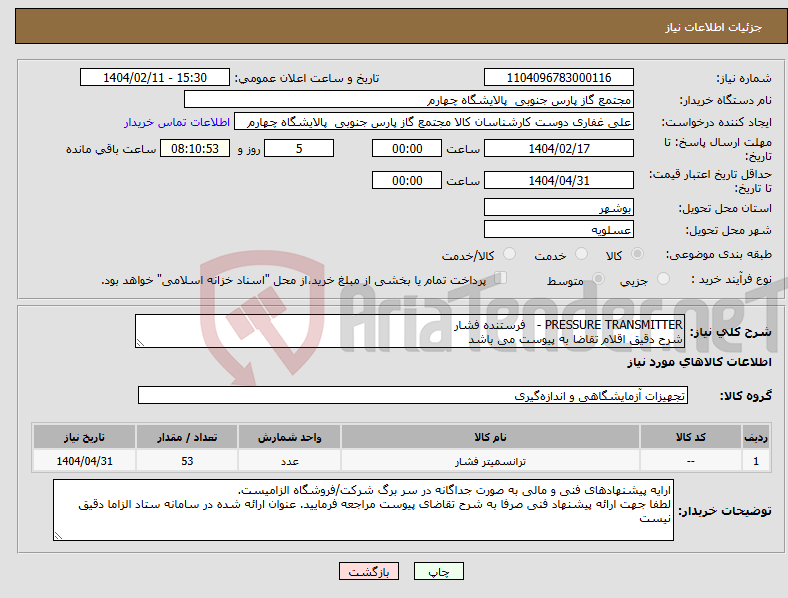Image resolution: width=788 pixels, height=598 pixels.
Task: Click the row number cell 1
Action: (x=756, y=461)
